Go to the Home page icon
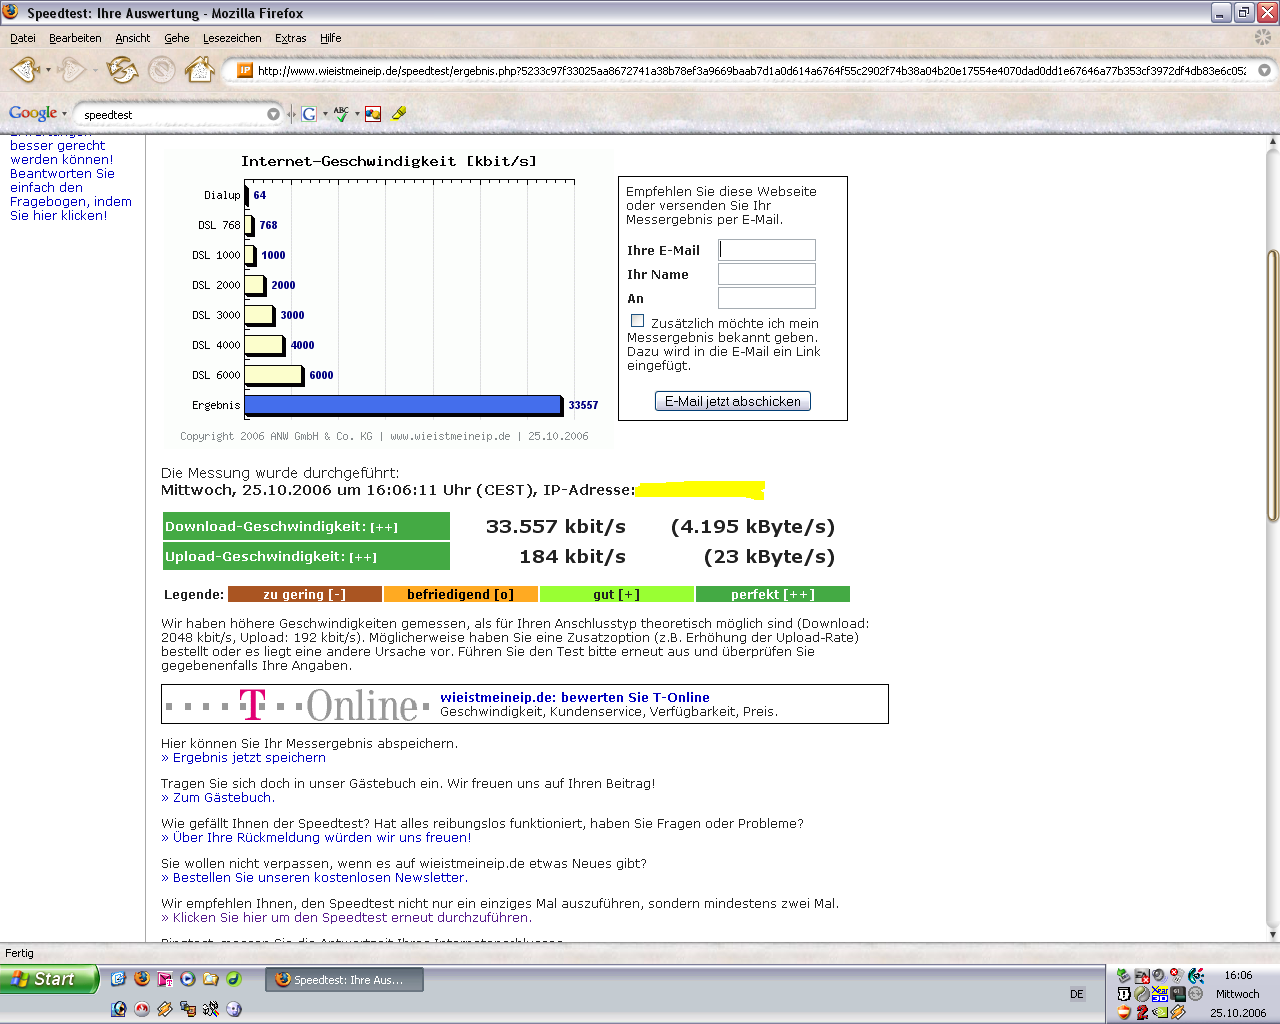Screen dimensions: 1280x1024 coord(200,70)
